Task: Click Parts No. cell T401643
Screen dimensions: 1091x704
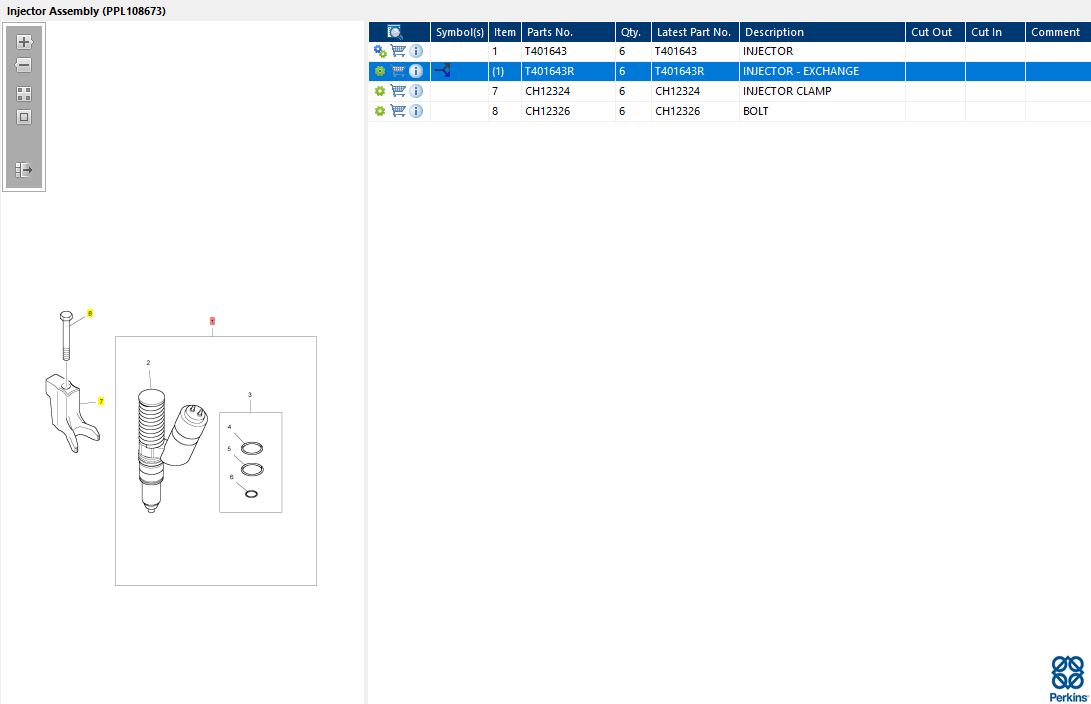Action: coord(568,51)
